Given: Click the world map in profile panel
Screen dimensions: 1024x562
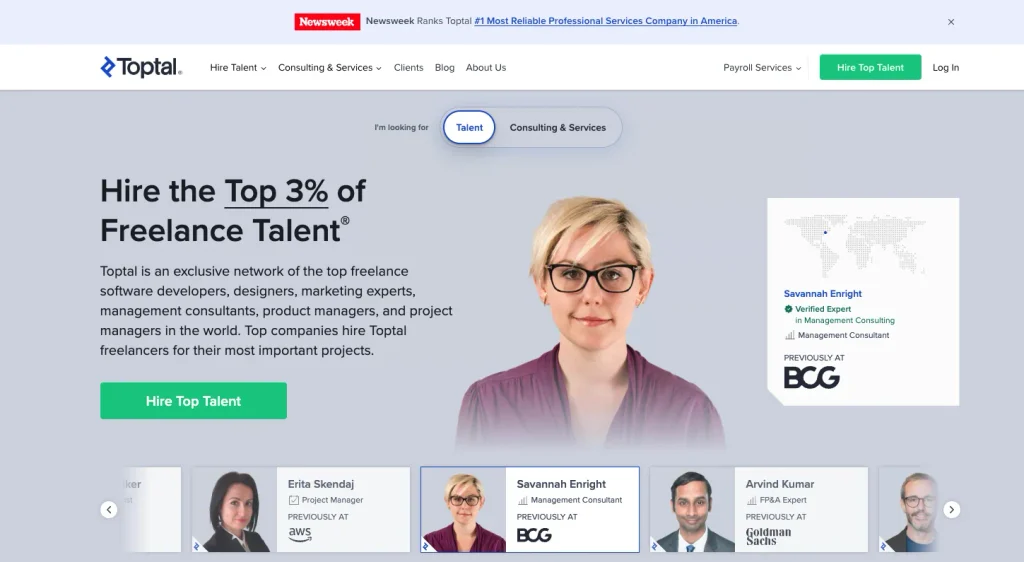Looking at the screenshot, I should 854,245.
